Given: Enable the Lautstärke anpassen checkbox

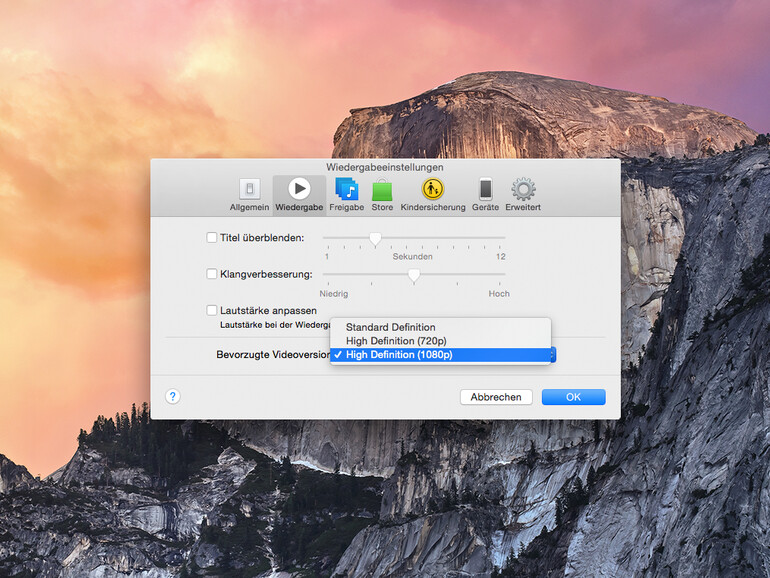Looking at the screenshot, I should [211, 310].
